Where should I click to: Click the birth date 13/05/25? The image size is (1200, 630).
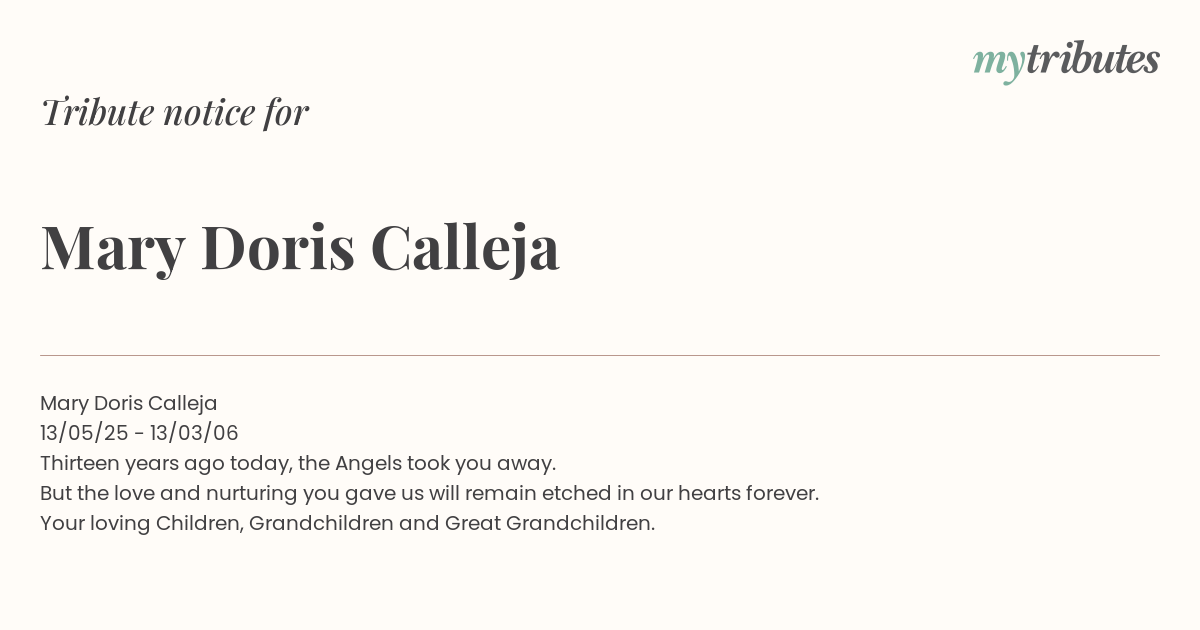point(83,433)
